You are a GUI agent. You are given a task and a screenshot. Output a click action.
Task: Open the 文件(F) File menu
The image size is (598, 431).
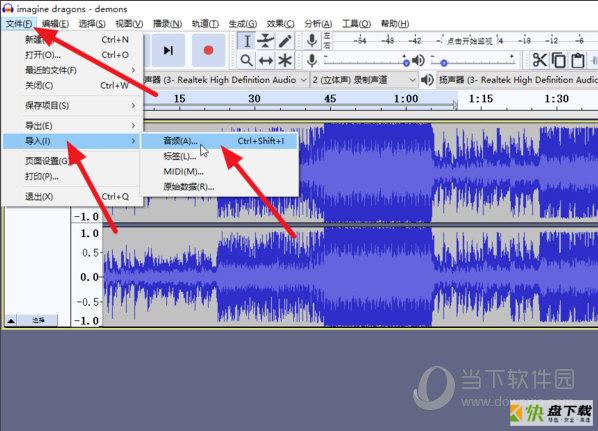pos(19,24)
